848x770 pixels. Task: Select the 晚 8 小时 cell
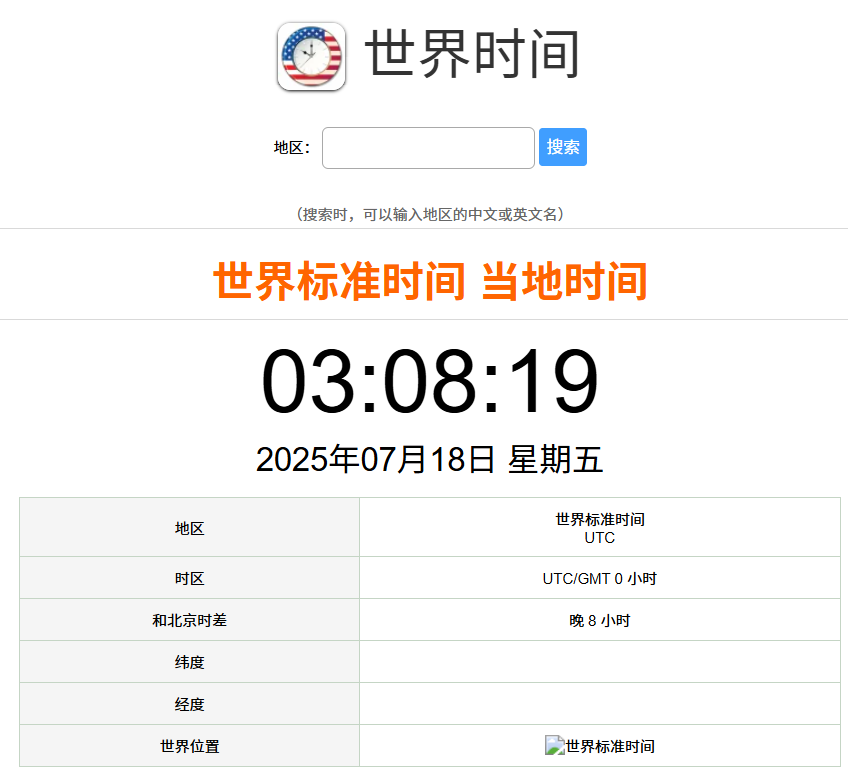click(x=600, y=620)
